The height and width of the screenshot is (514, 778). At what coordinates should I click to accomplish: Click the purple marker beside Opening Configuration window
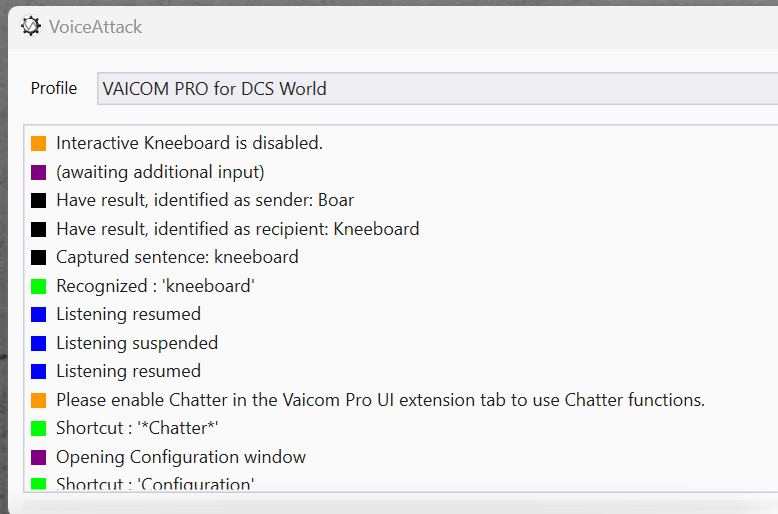39,457
